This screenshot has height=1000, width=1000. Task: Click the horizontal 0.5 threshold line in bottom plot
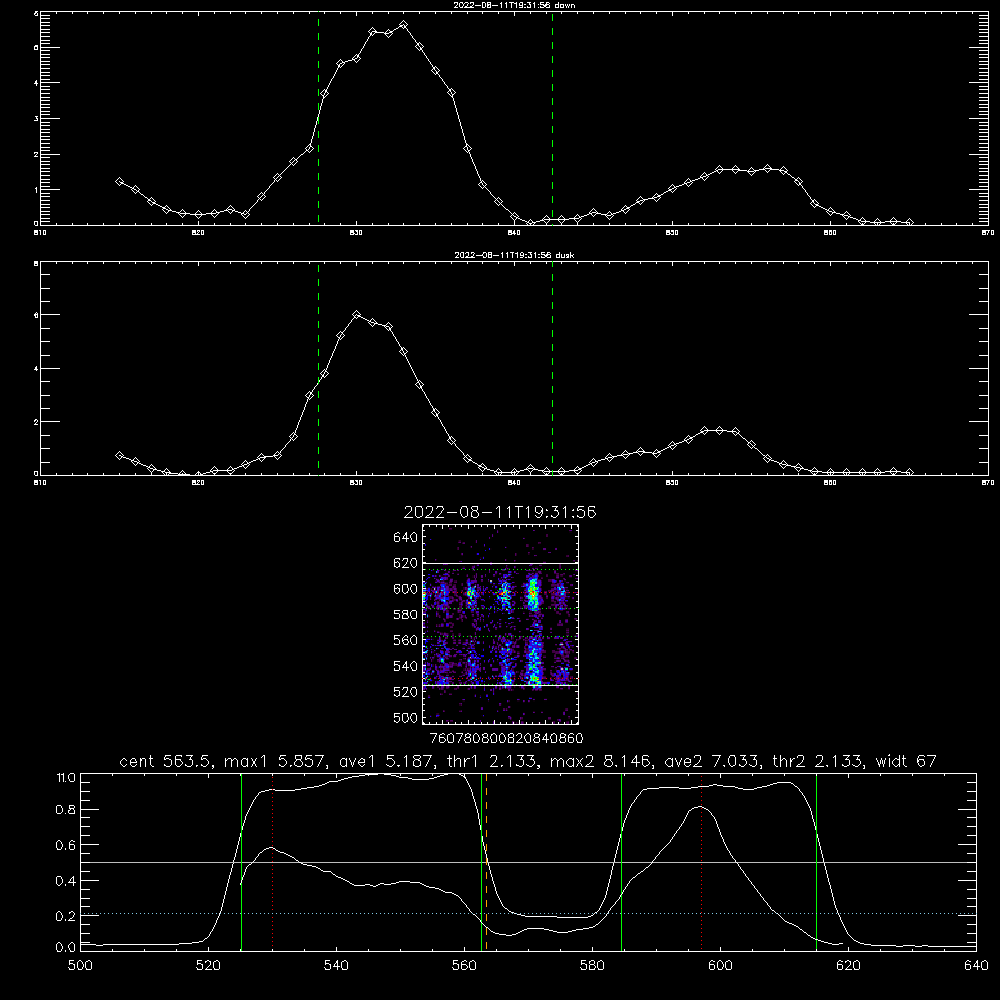tap(528, 862)
